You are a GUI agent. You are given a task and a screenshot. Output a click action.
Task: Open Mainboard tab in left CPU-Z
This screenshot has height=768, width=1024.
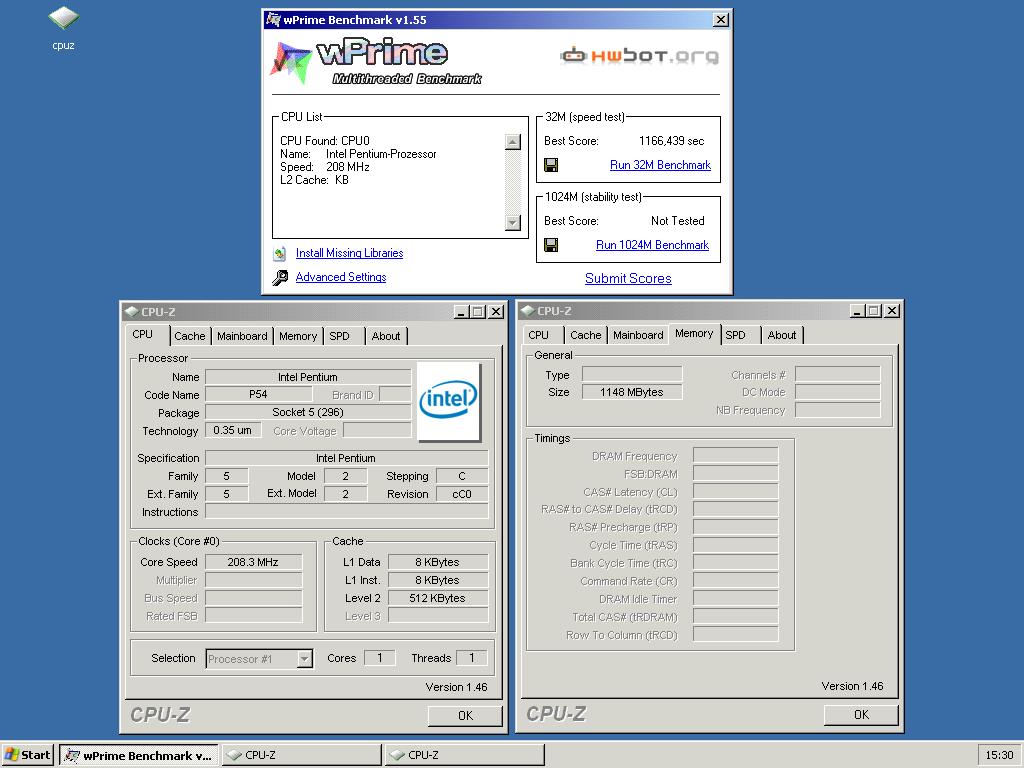tap(242, 336)
